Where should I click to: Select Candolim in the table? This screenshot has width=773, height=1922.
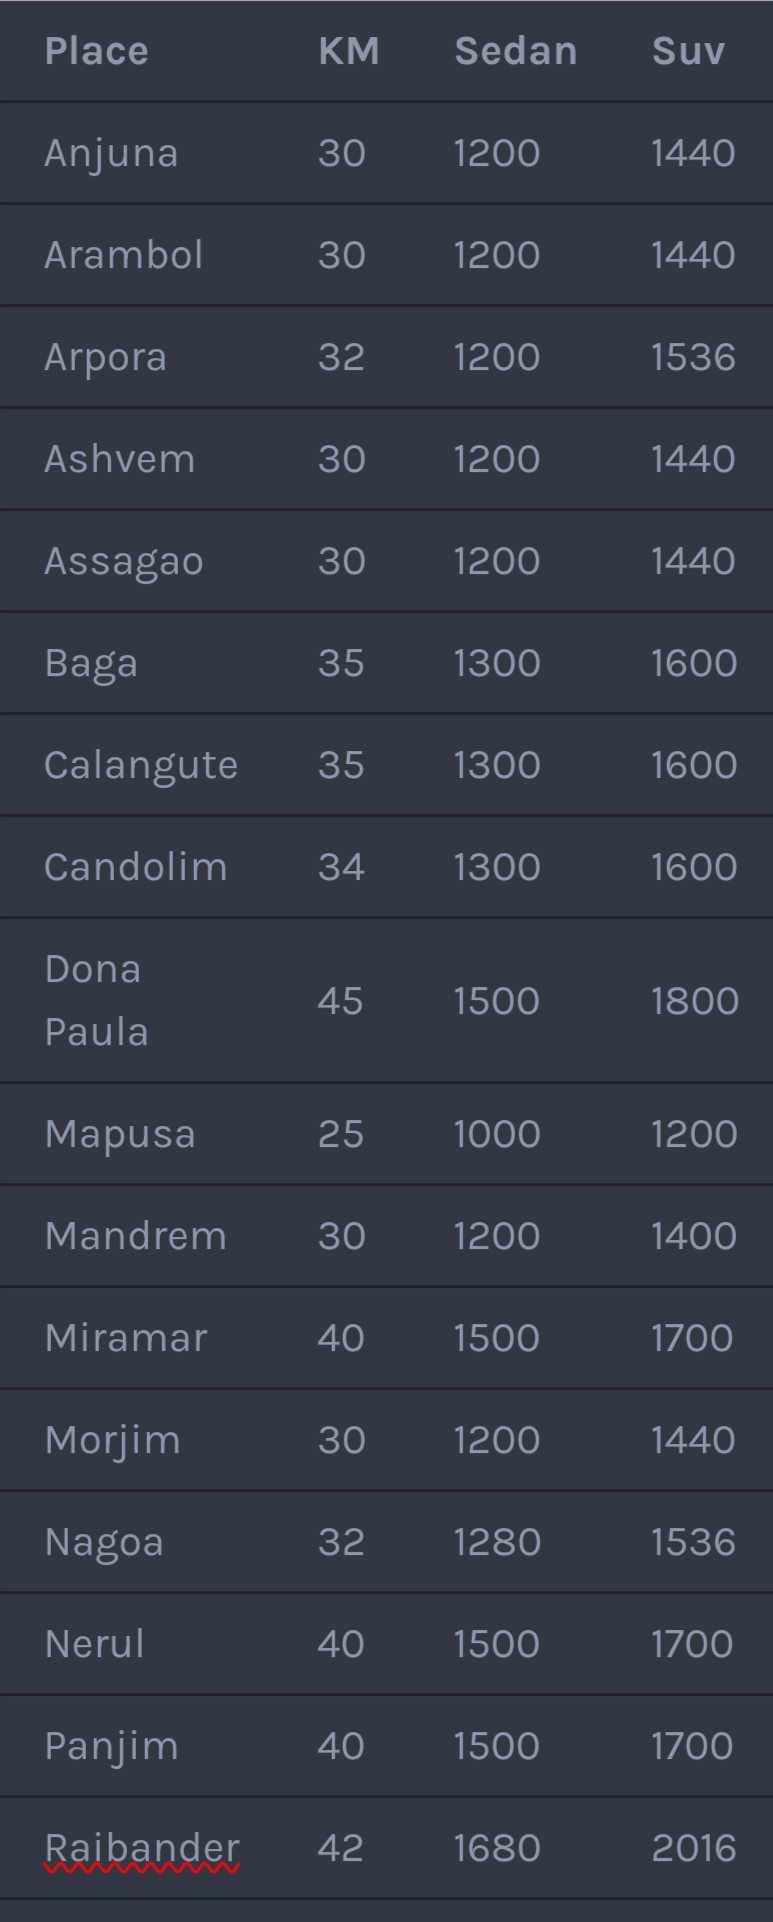point(136,867)
